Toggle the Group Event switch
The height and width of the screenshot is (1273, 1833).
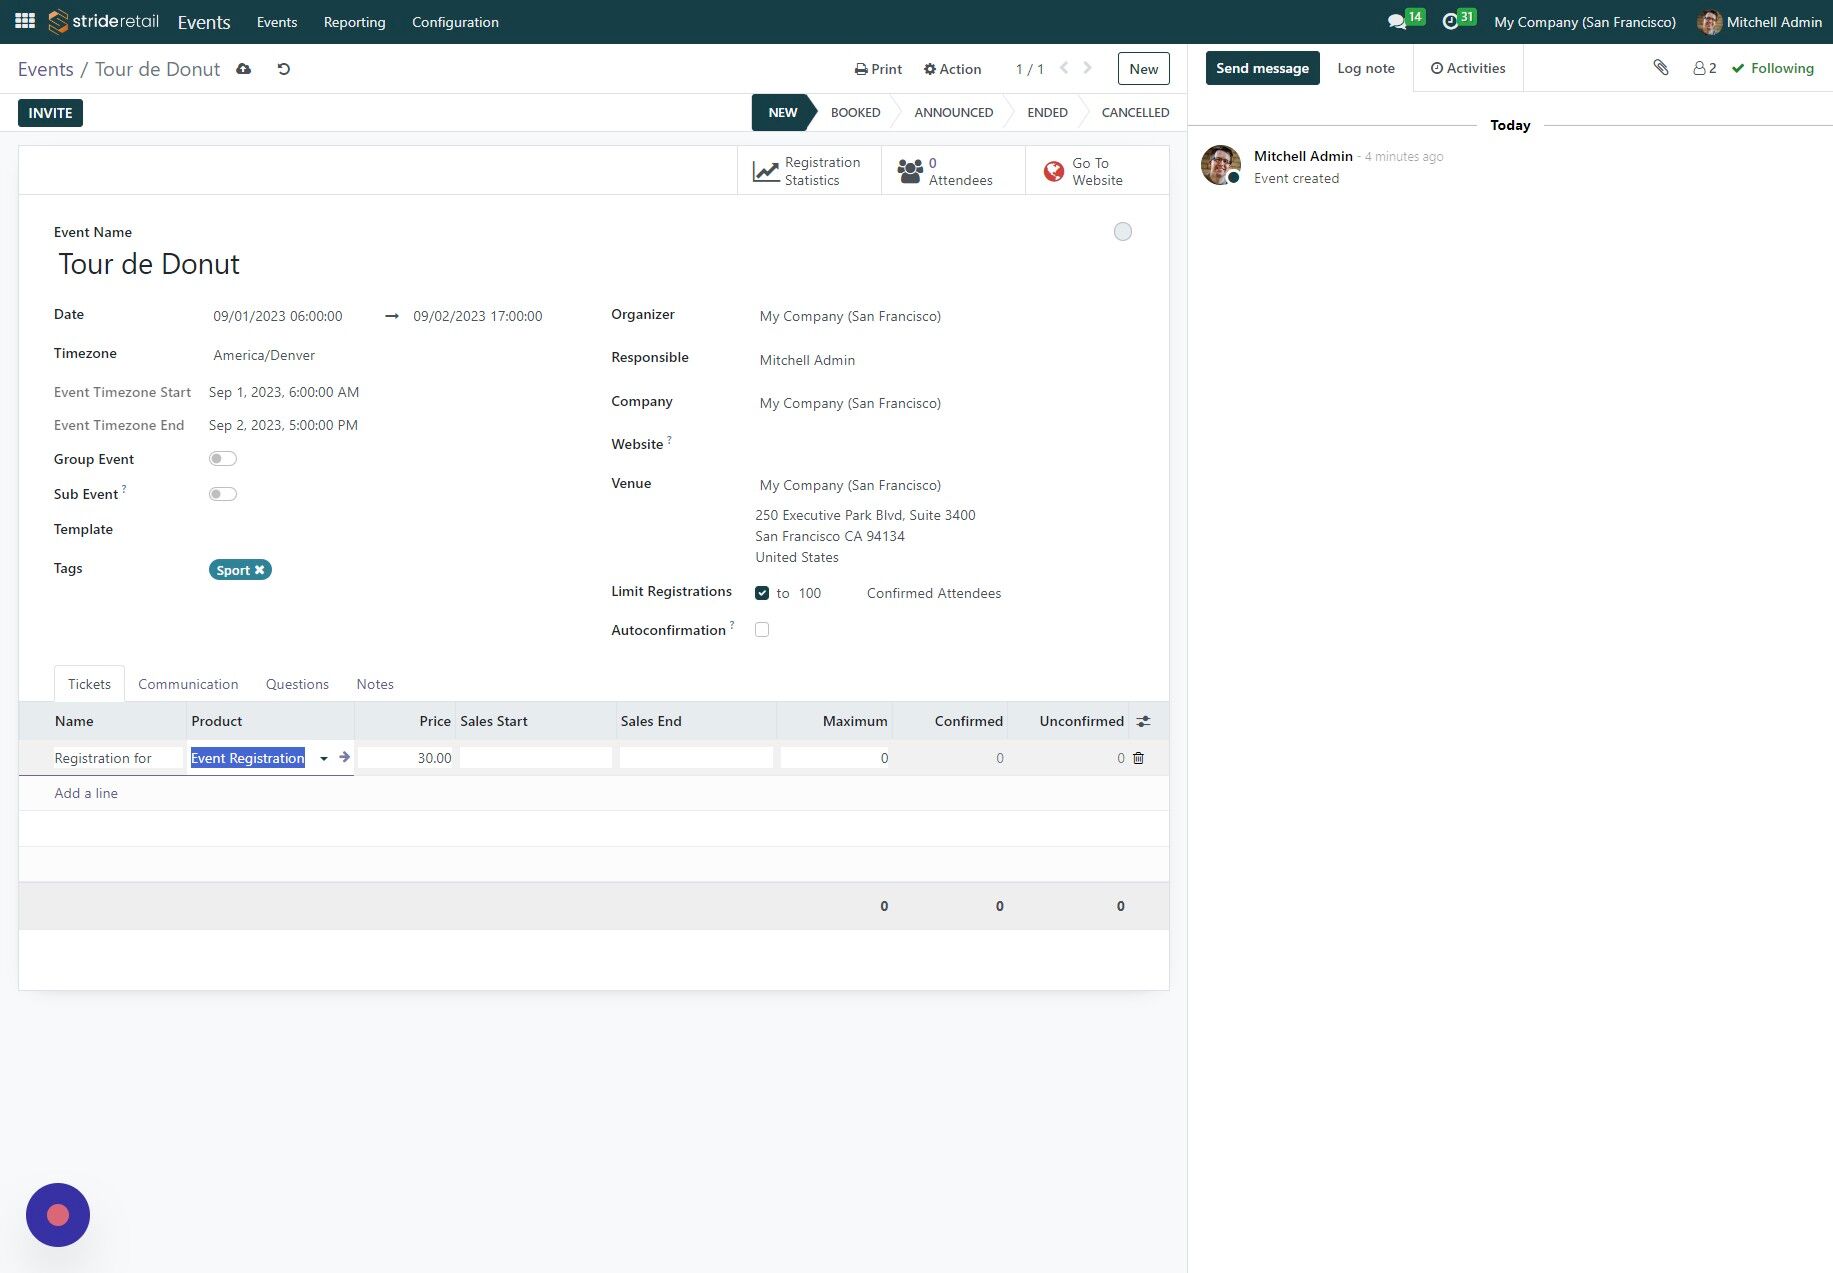pyautogui.click(x=223, y=459)
